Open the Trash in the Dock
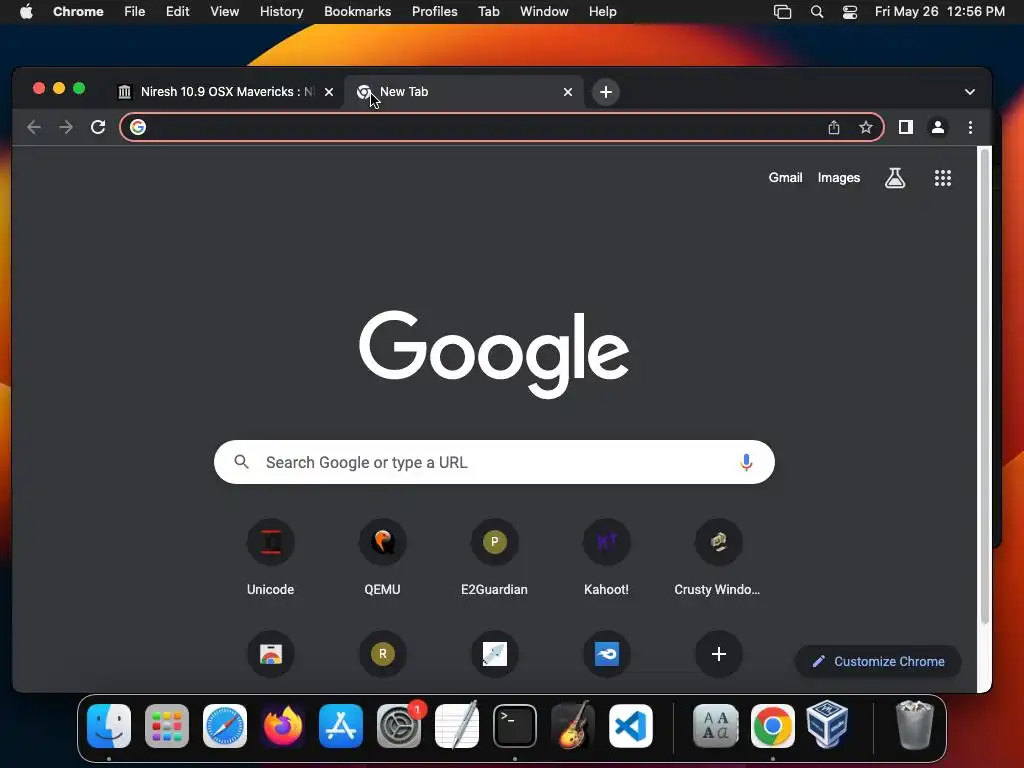 pyautogui.click(x=914, y=725)
